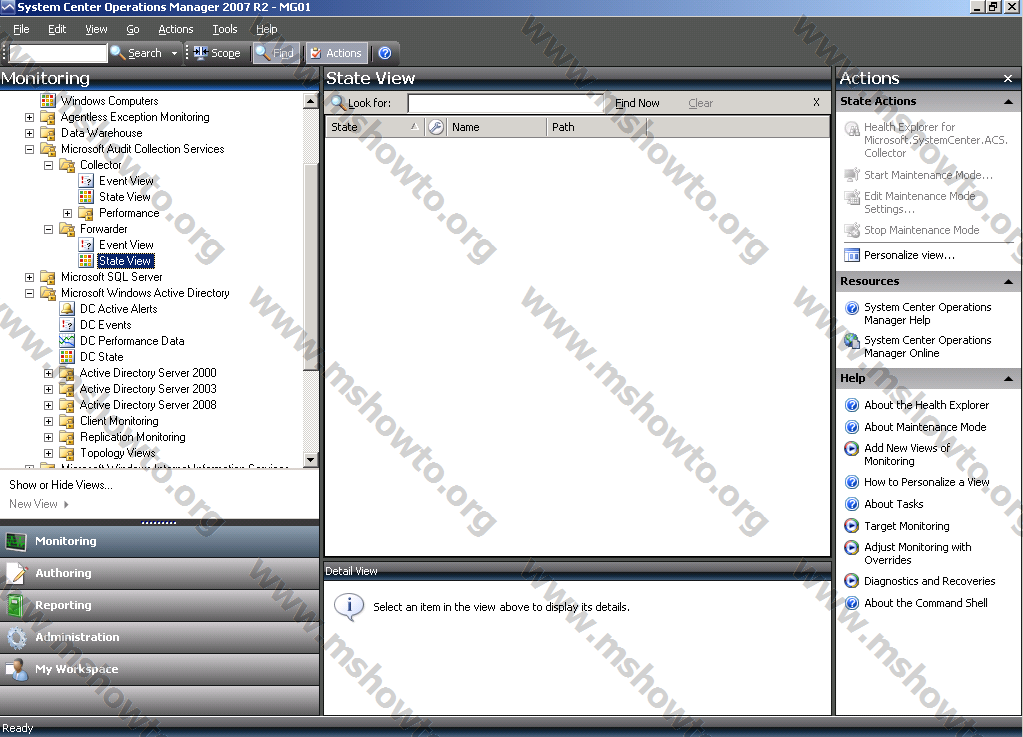
Task: Expand Agentless Exception Monitoring folder
Action: tap(29, 117)
